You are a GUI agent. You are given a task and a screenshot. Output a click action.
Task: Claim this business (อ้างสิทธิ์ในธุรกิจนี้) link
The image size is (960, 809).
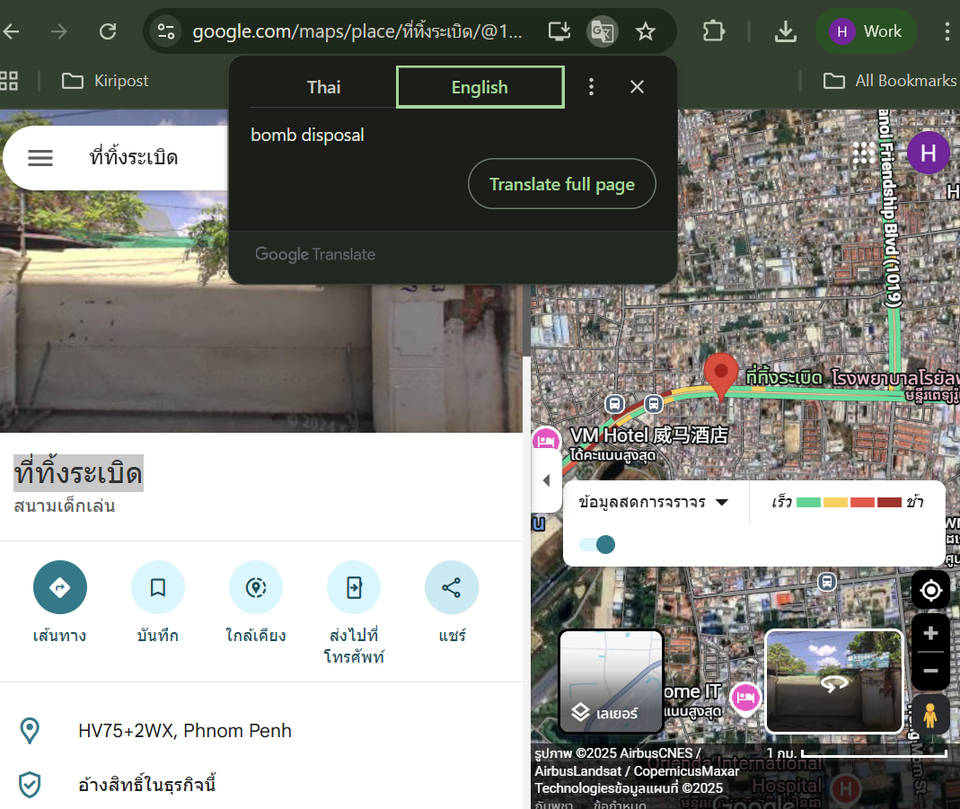[146, 785]
